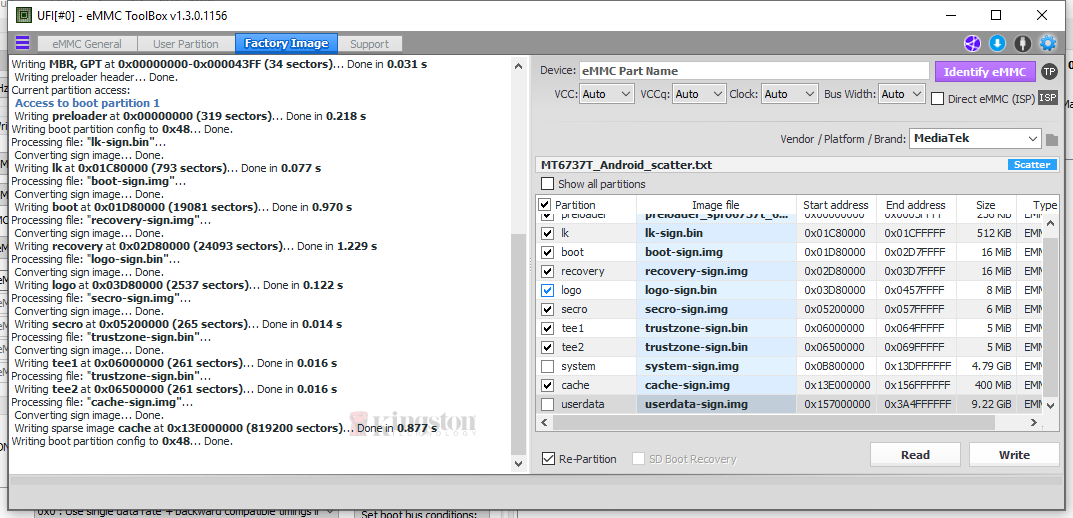Click the Read button

tap(916, 455)
